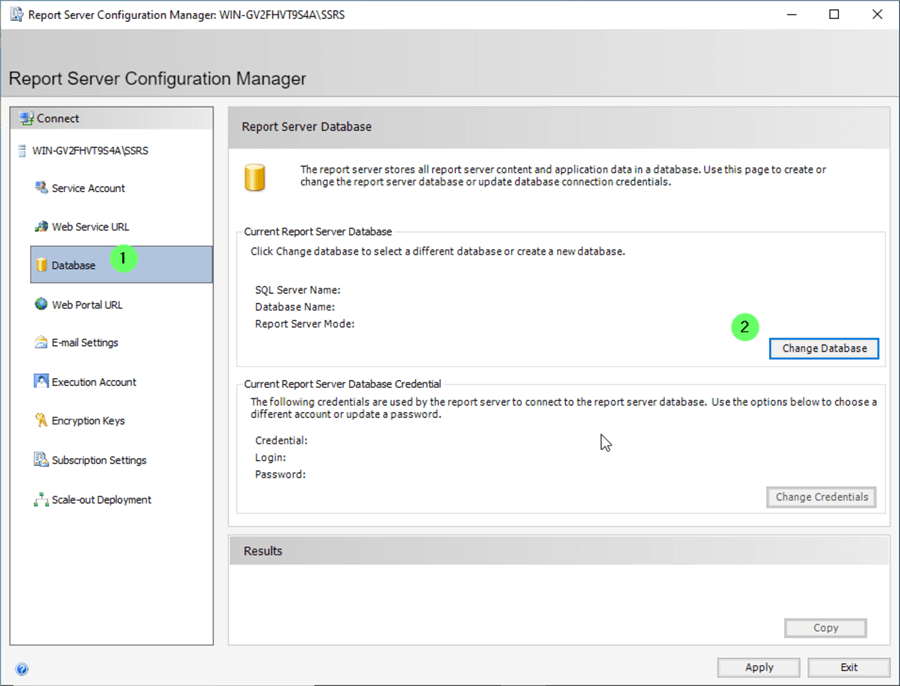Open the help icon at bottom left
900x686 pixels.
pyautogui.click(x=22, y=669)
